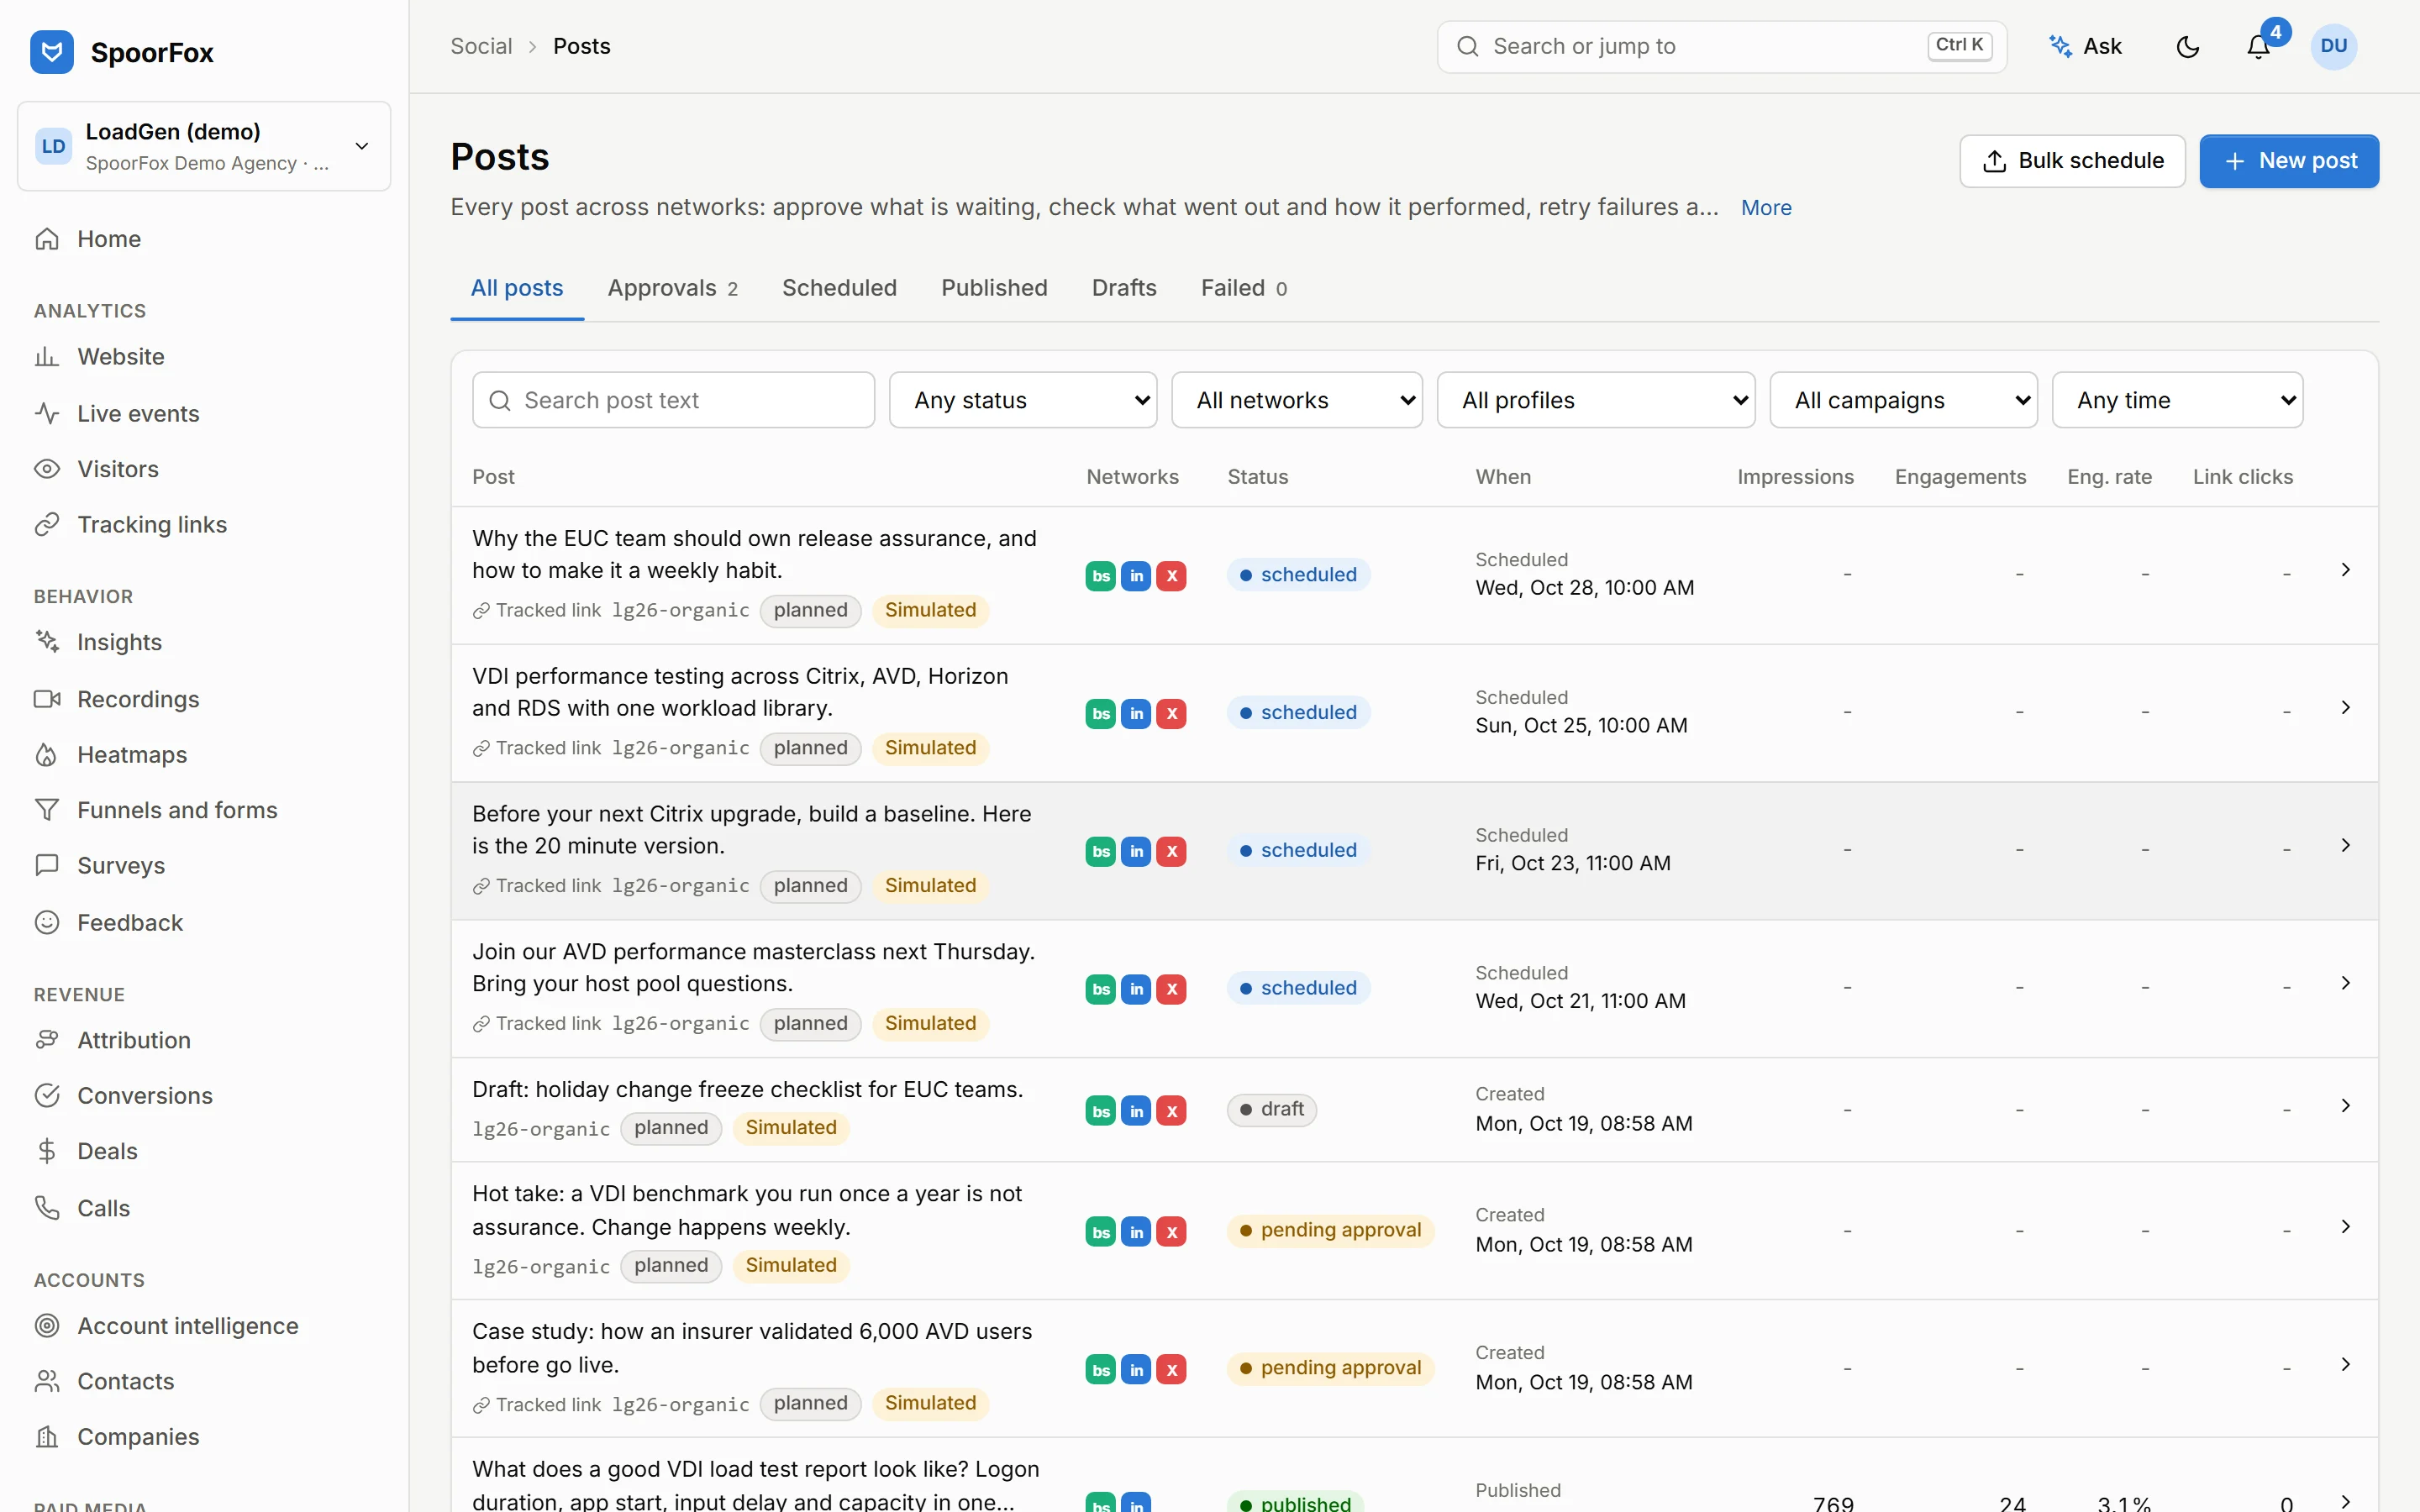Click the More description link
The width and height of the screenshot is (2420, 1512).
pos(1766,208)
